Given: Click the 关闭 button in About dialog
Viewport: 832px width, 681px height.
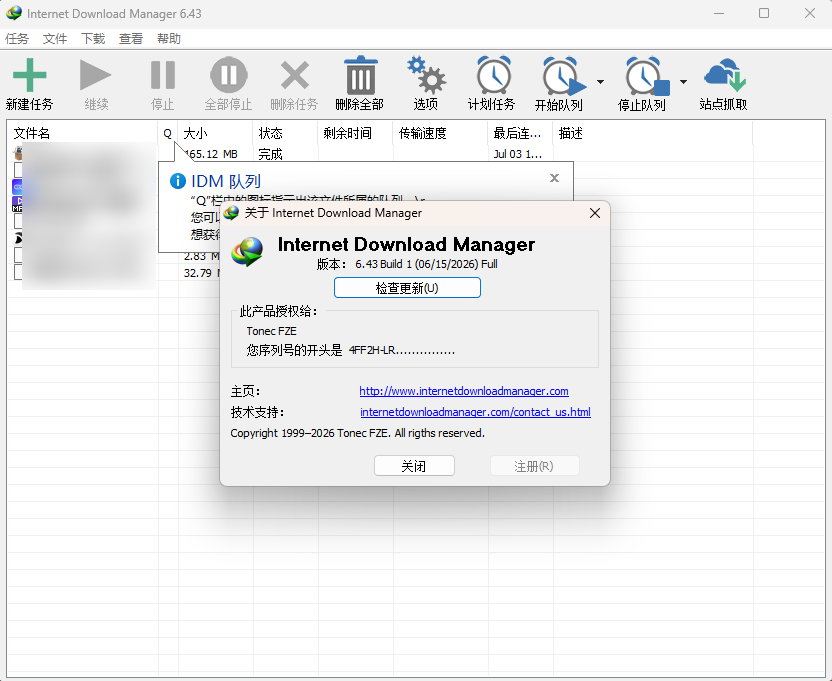Looking at the screenshot, I should click(x=414, y=466).
